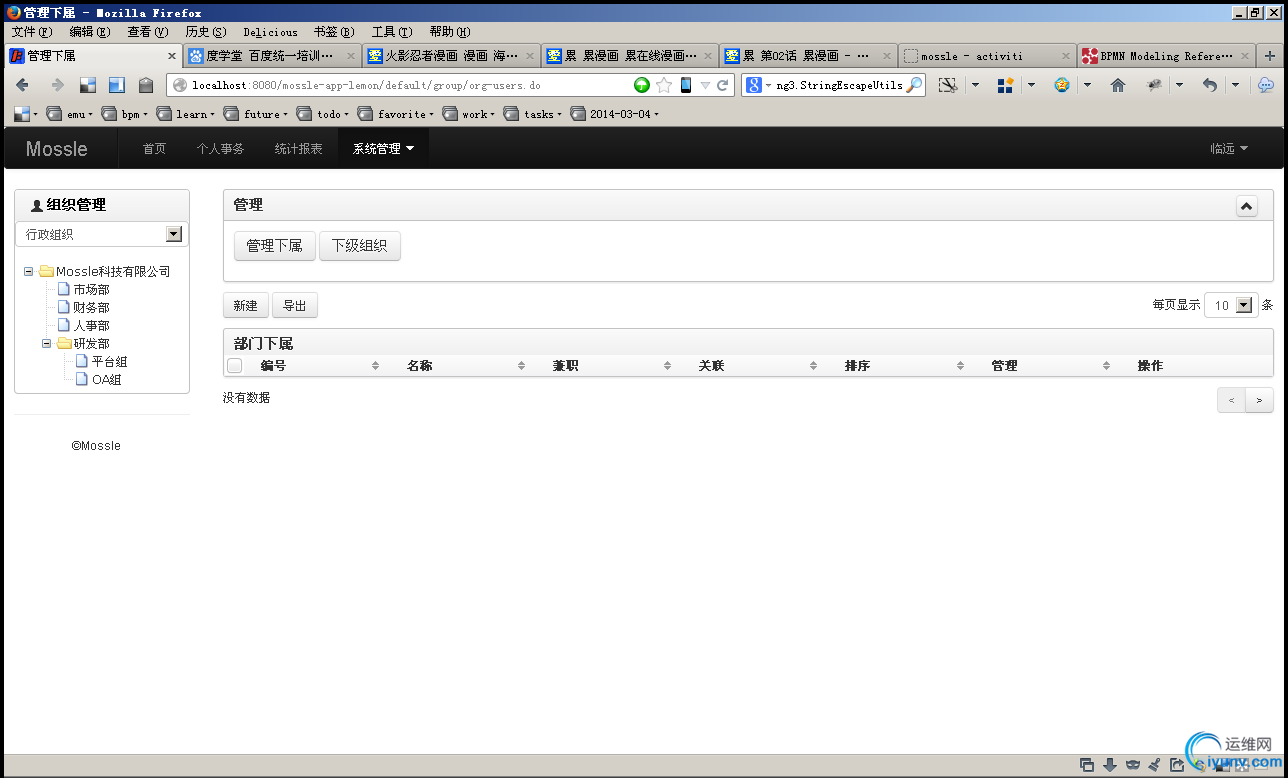This screenshot has width=1288, height=778.
Task: Click the download arrow icon in status bar
Action: tap(1109, 765)
